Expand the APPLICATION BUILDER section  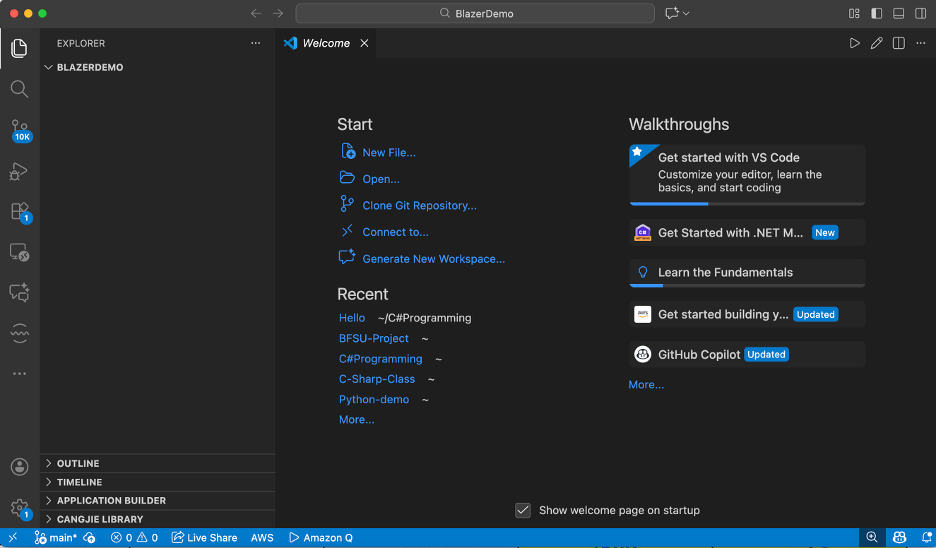pos(158,500)
